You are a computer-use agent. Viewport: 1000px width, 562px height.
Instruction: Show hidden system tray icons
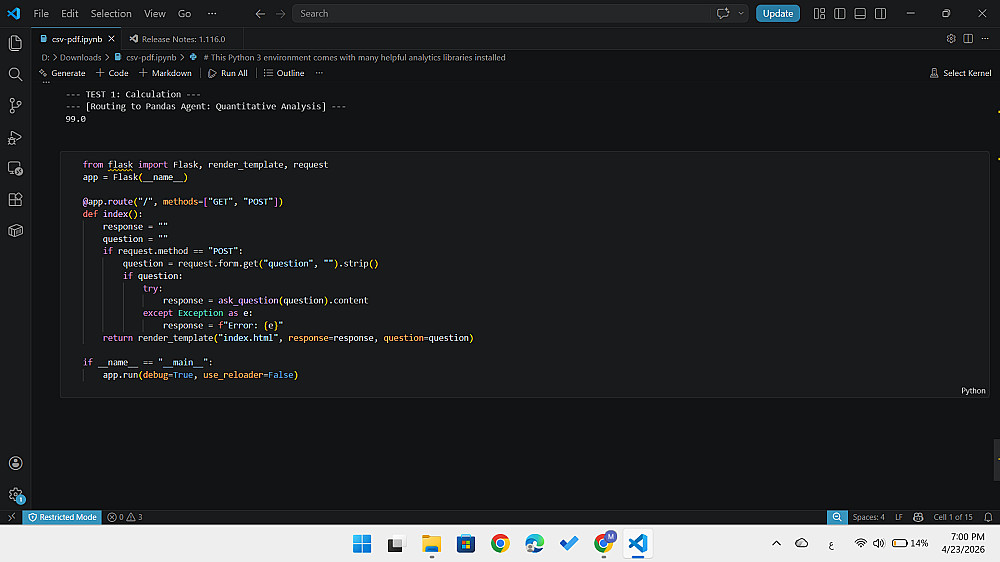776,544
